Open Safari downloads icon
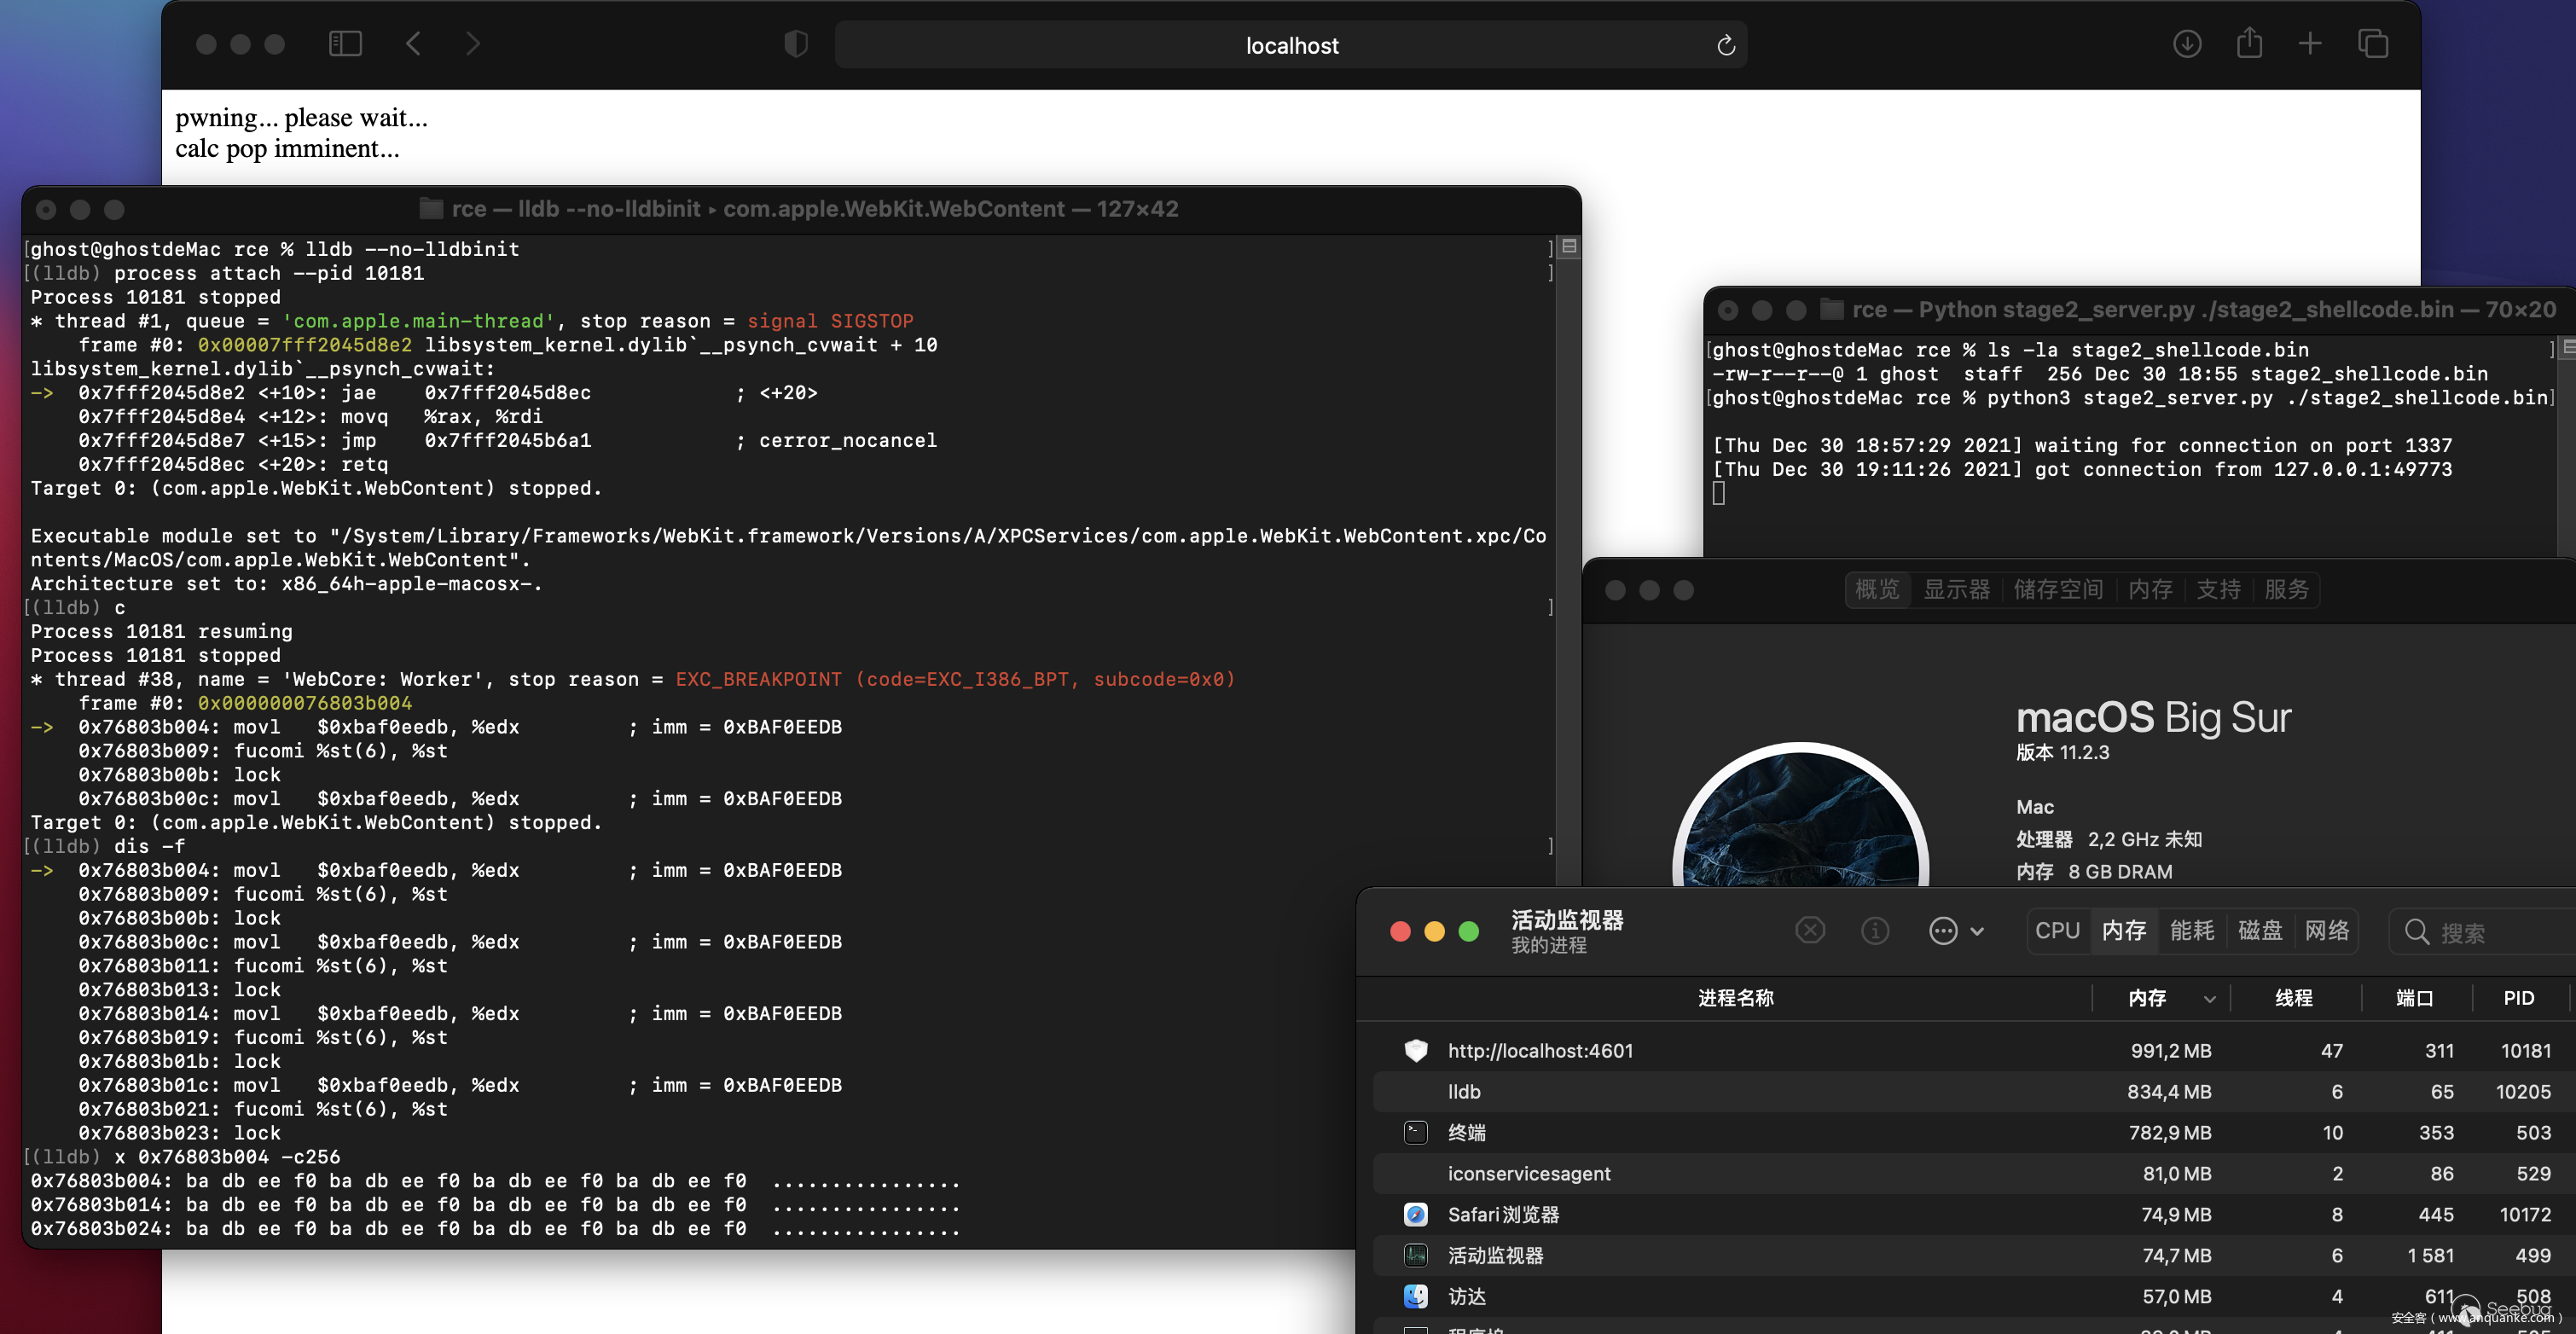 (x=2187, y=44)
